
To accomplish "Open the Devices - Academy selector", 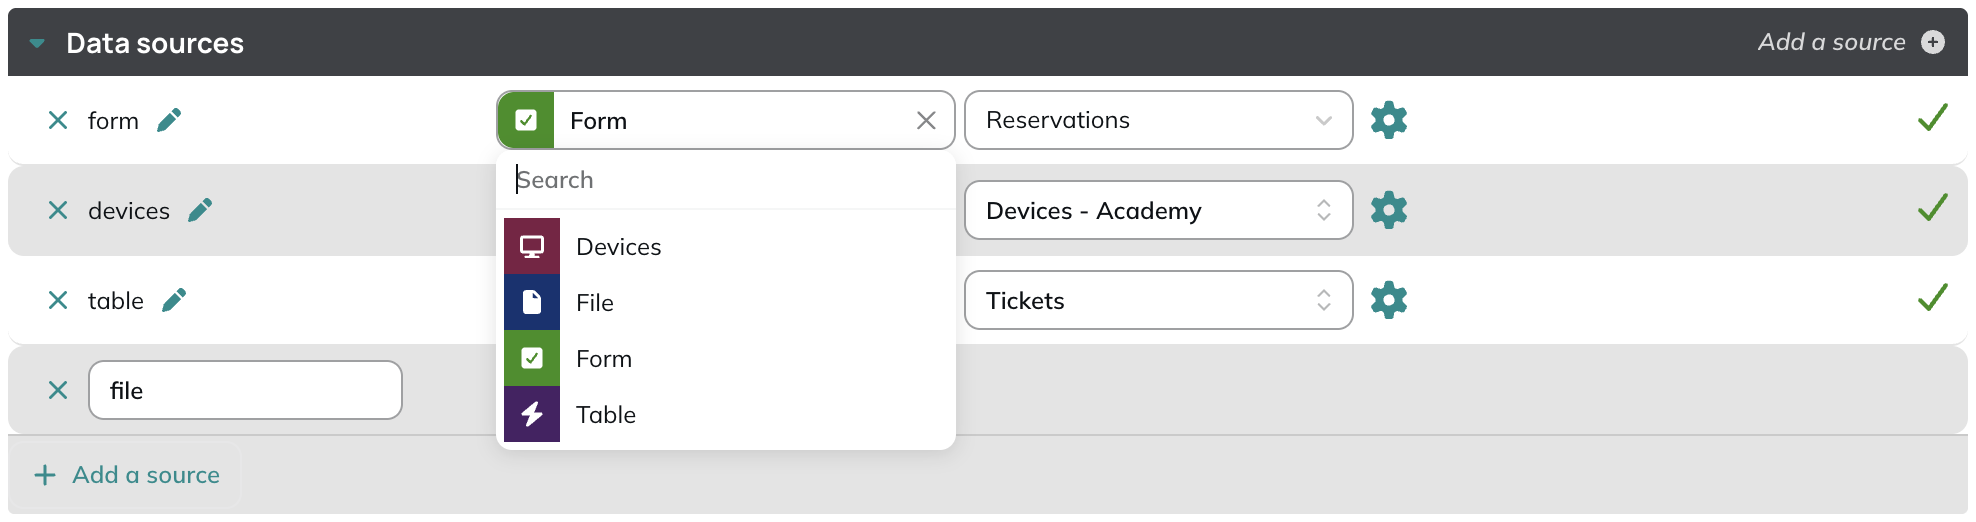I will click(1159, 210).
